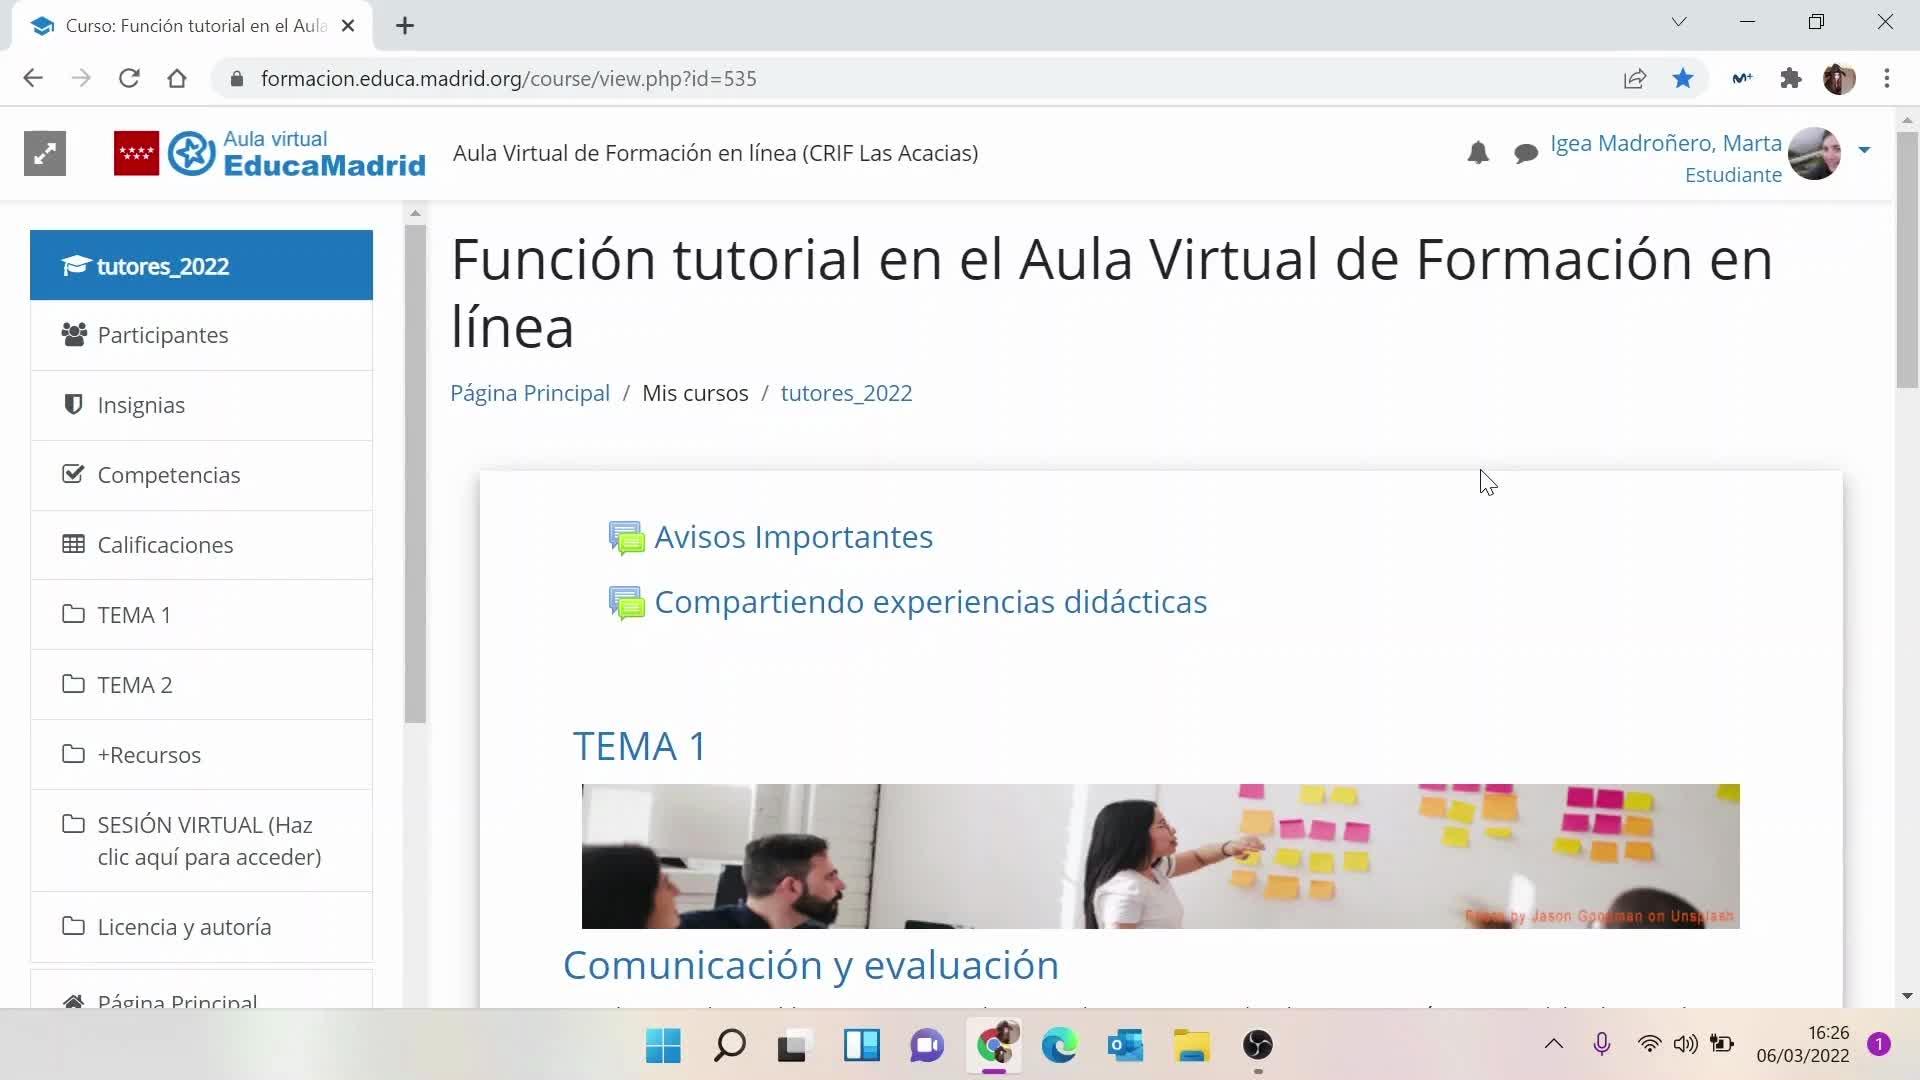This screenshot has height=1080, width=1920.
Task: Go to TEMA 2 section in sidebar
Action: (135, 685)
